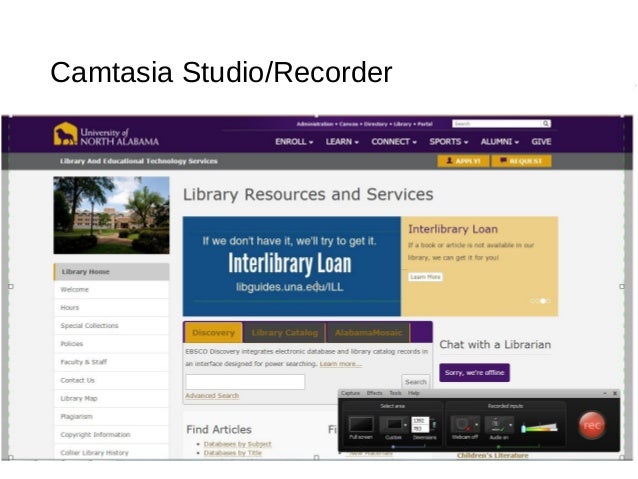
Task: Open the Canvas top link
Action: pyautogui.click(x=349, y=124)
